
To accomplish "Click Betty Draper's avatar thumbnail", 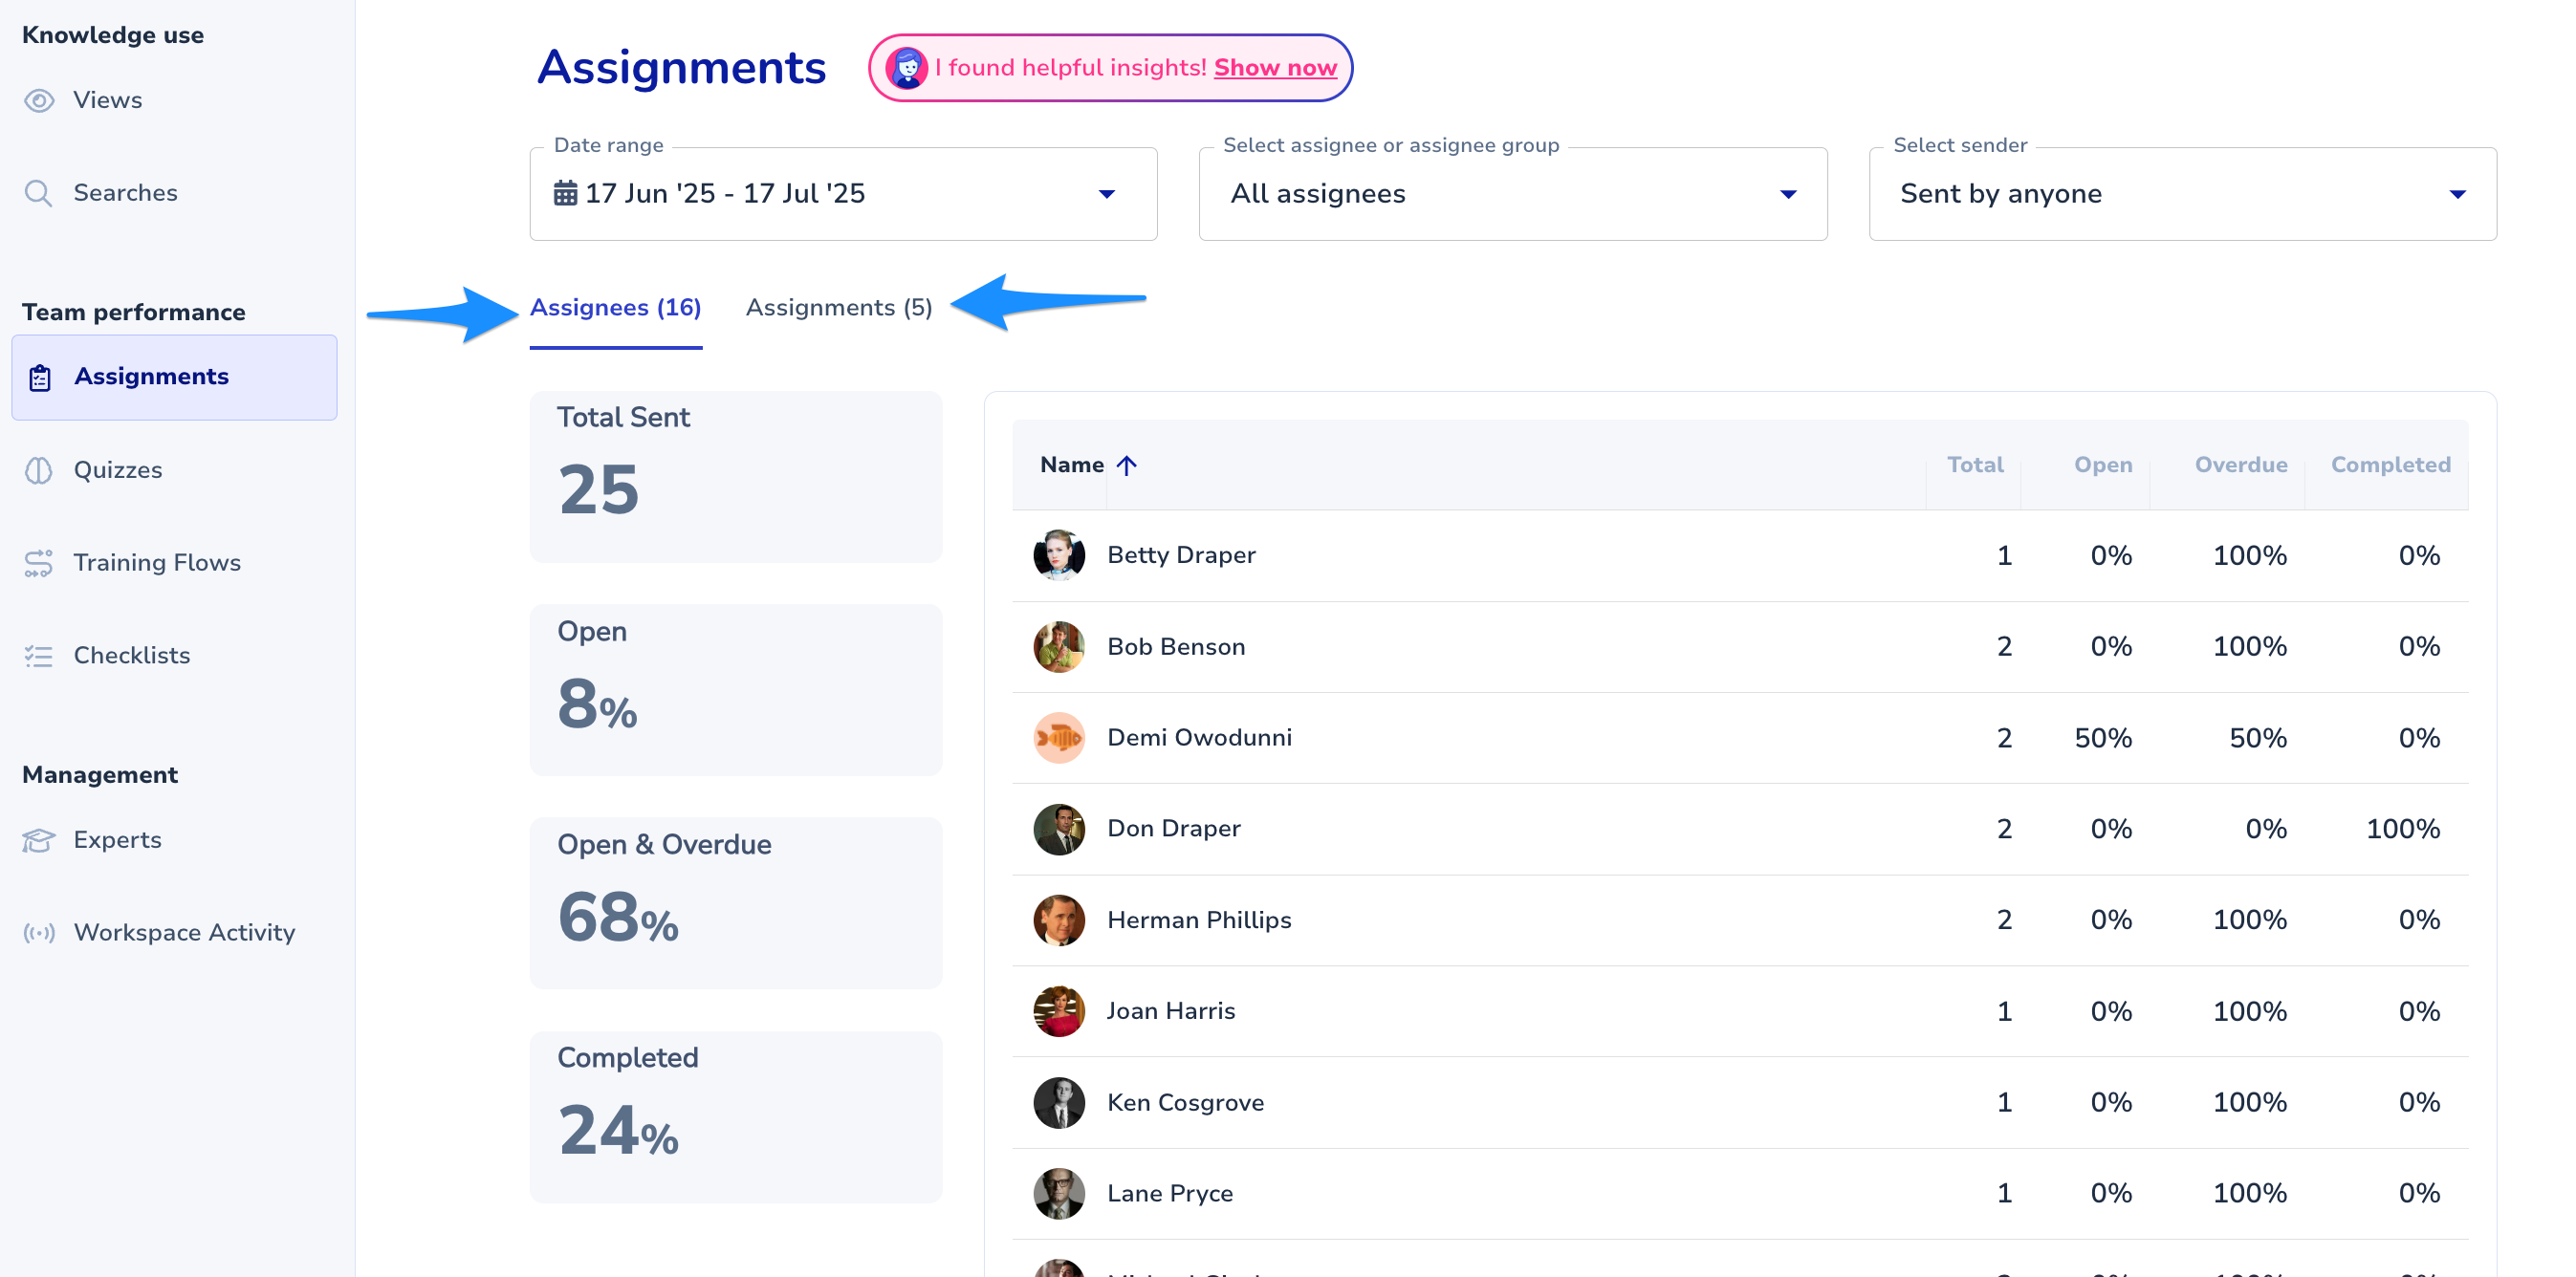I will click(x=1058, y=555).
